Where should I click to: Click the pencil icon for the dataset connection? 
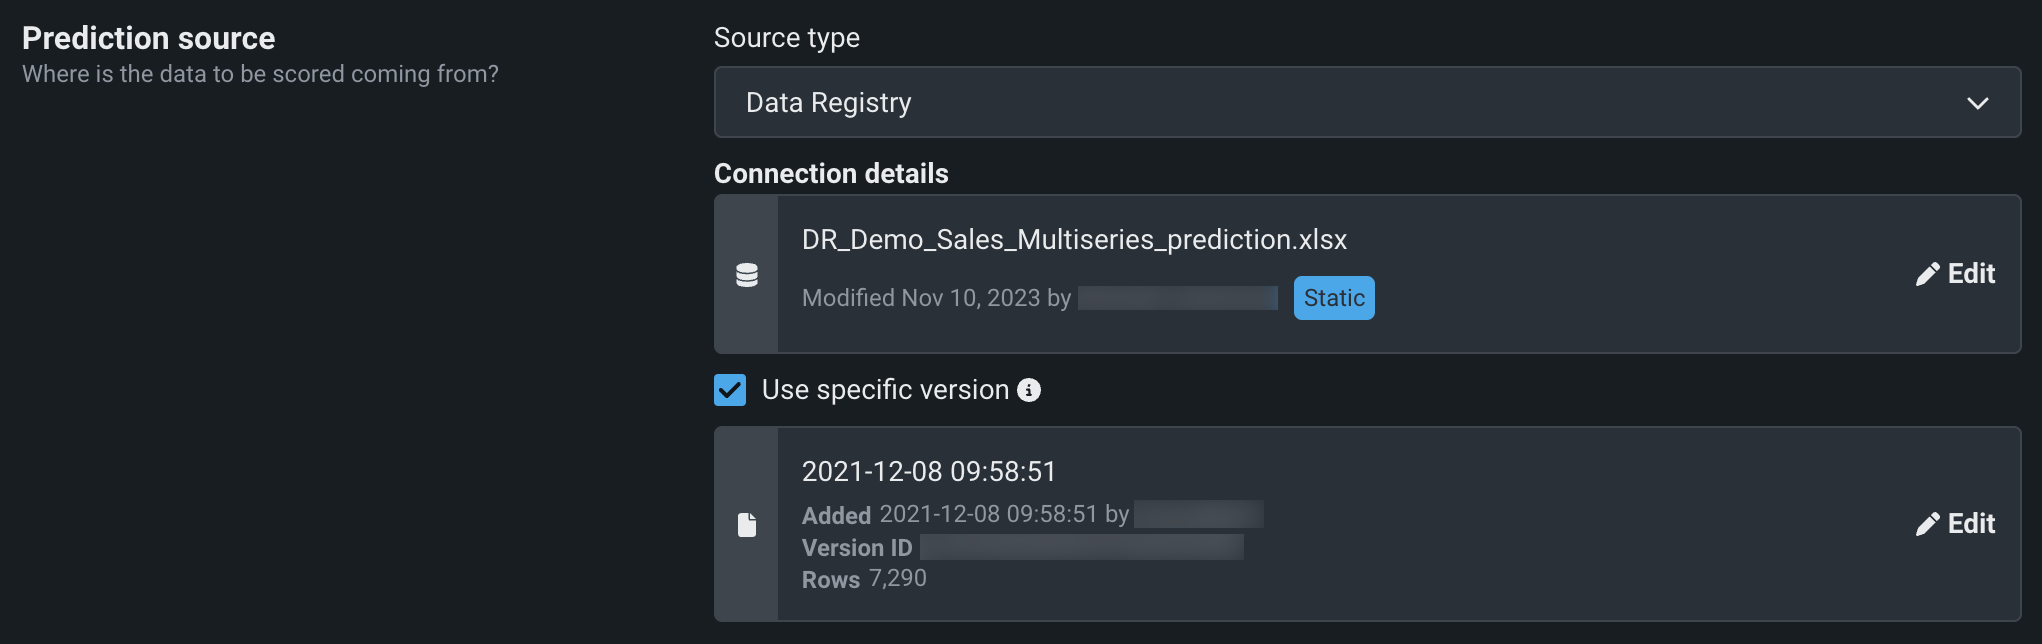tap(1927, 274)
